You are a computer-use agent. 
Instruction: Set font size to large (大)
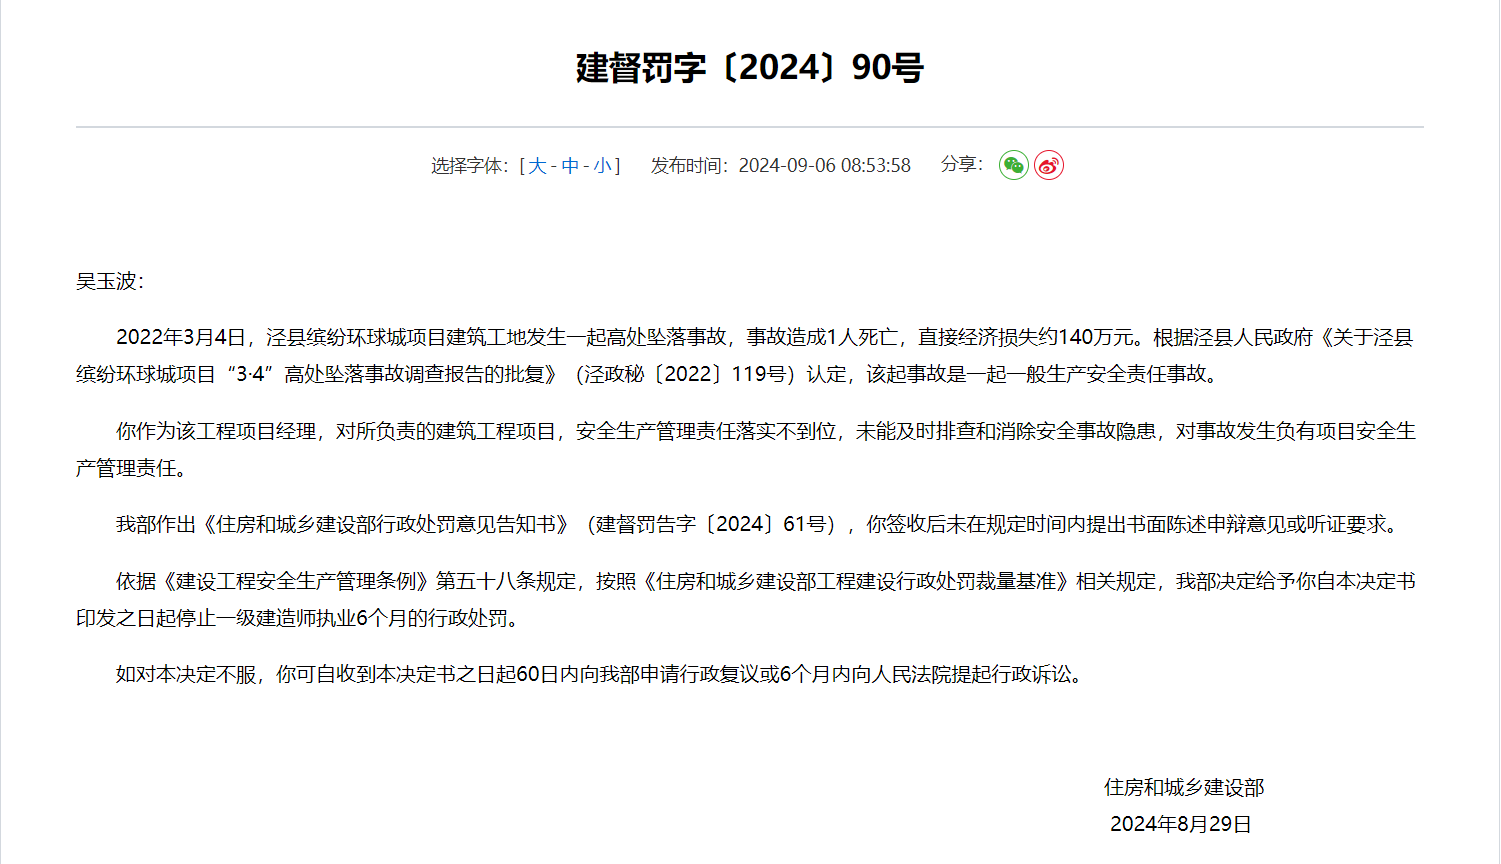537,166
